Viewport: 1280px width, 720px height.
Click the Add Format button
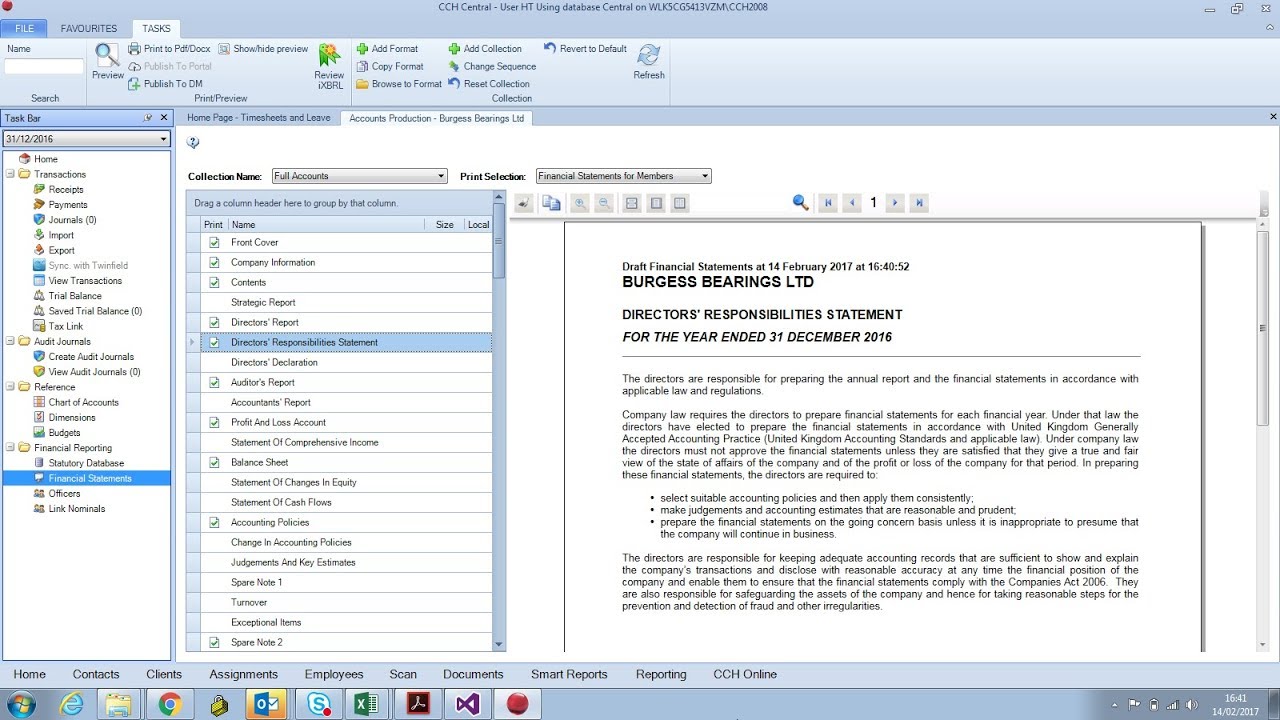(387, 48)
